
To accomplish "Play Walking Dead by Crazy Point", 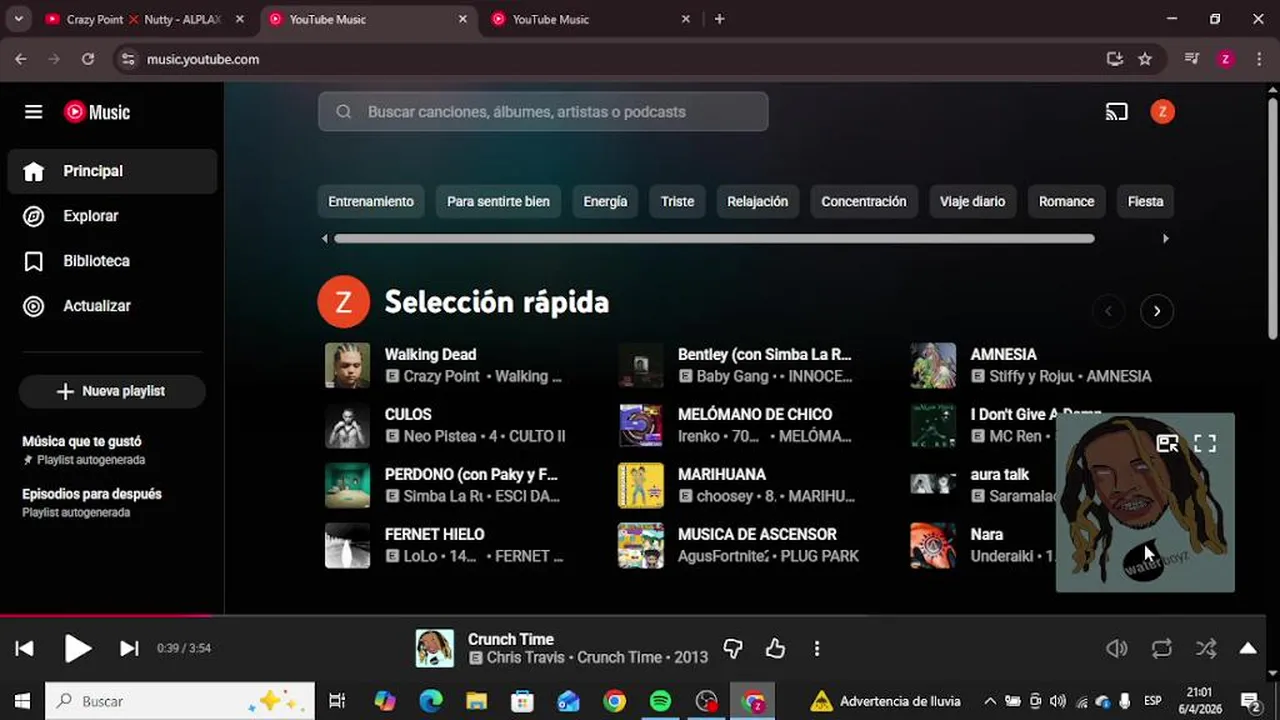I will tap(347, 365).
